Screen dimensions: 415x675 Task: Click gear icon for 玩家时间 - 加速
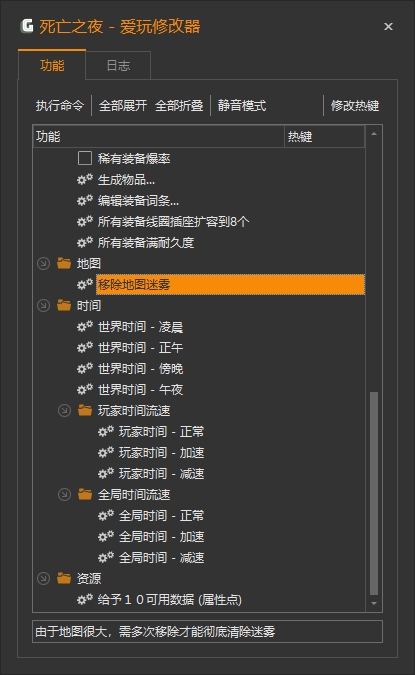pyautogui.click(x=106, y=452)
